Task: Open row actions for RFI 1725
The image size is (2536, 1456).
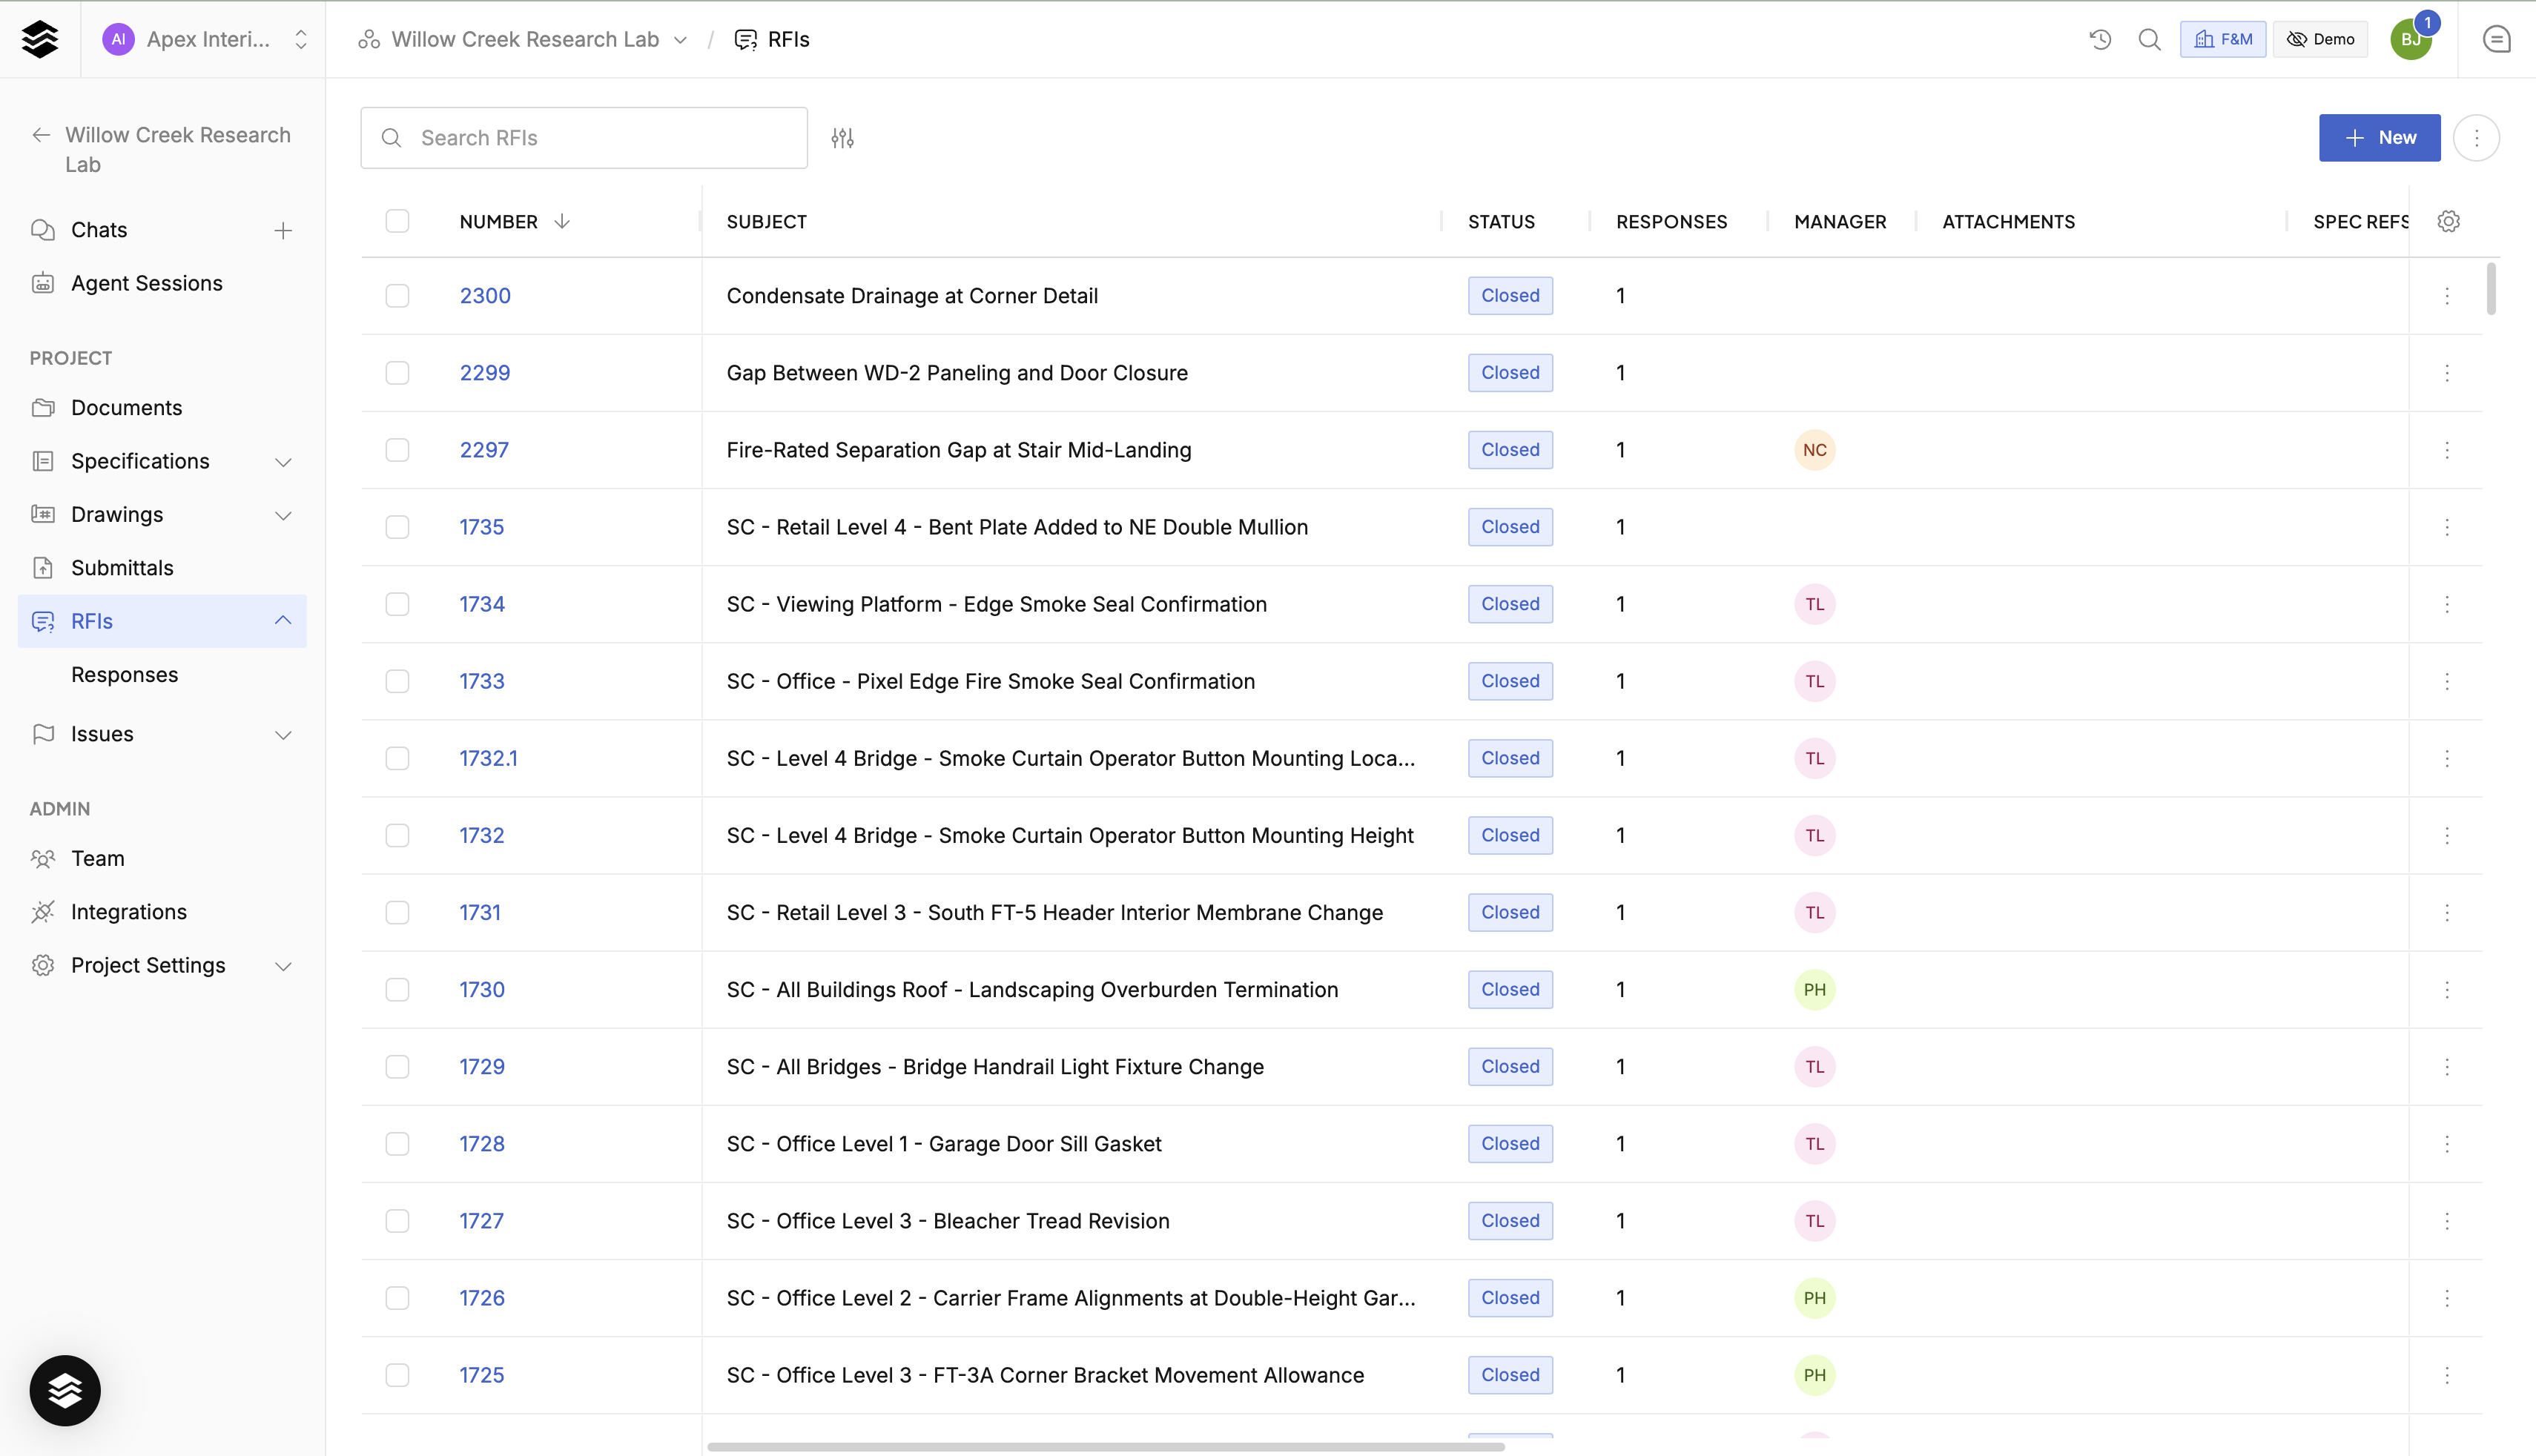Action: click(x=2447, y=1375)
